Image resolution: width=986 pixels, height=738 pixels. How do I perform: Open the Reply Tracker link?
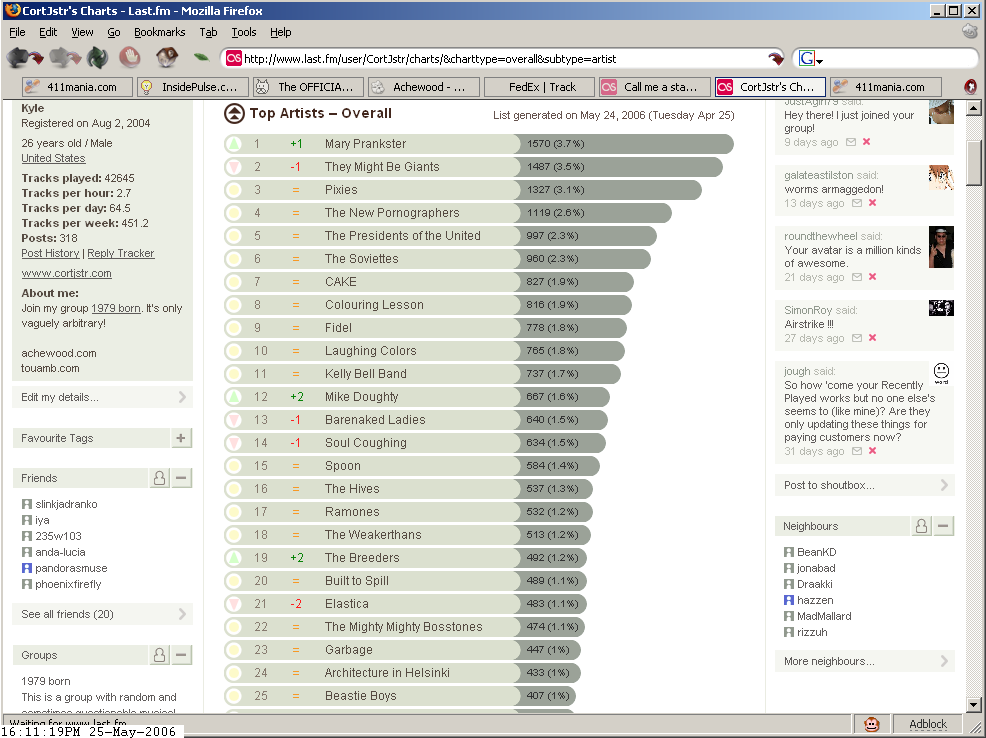121,253
